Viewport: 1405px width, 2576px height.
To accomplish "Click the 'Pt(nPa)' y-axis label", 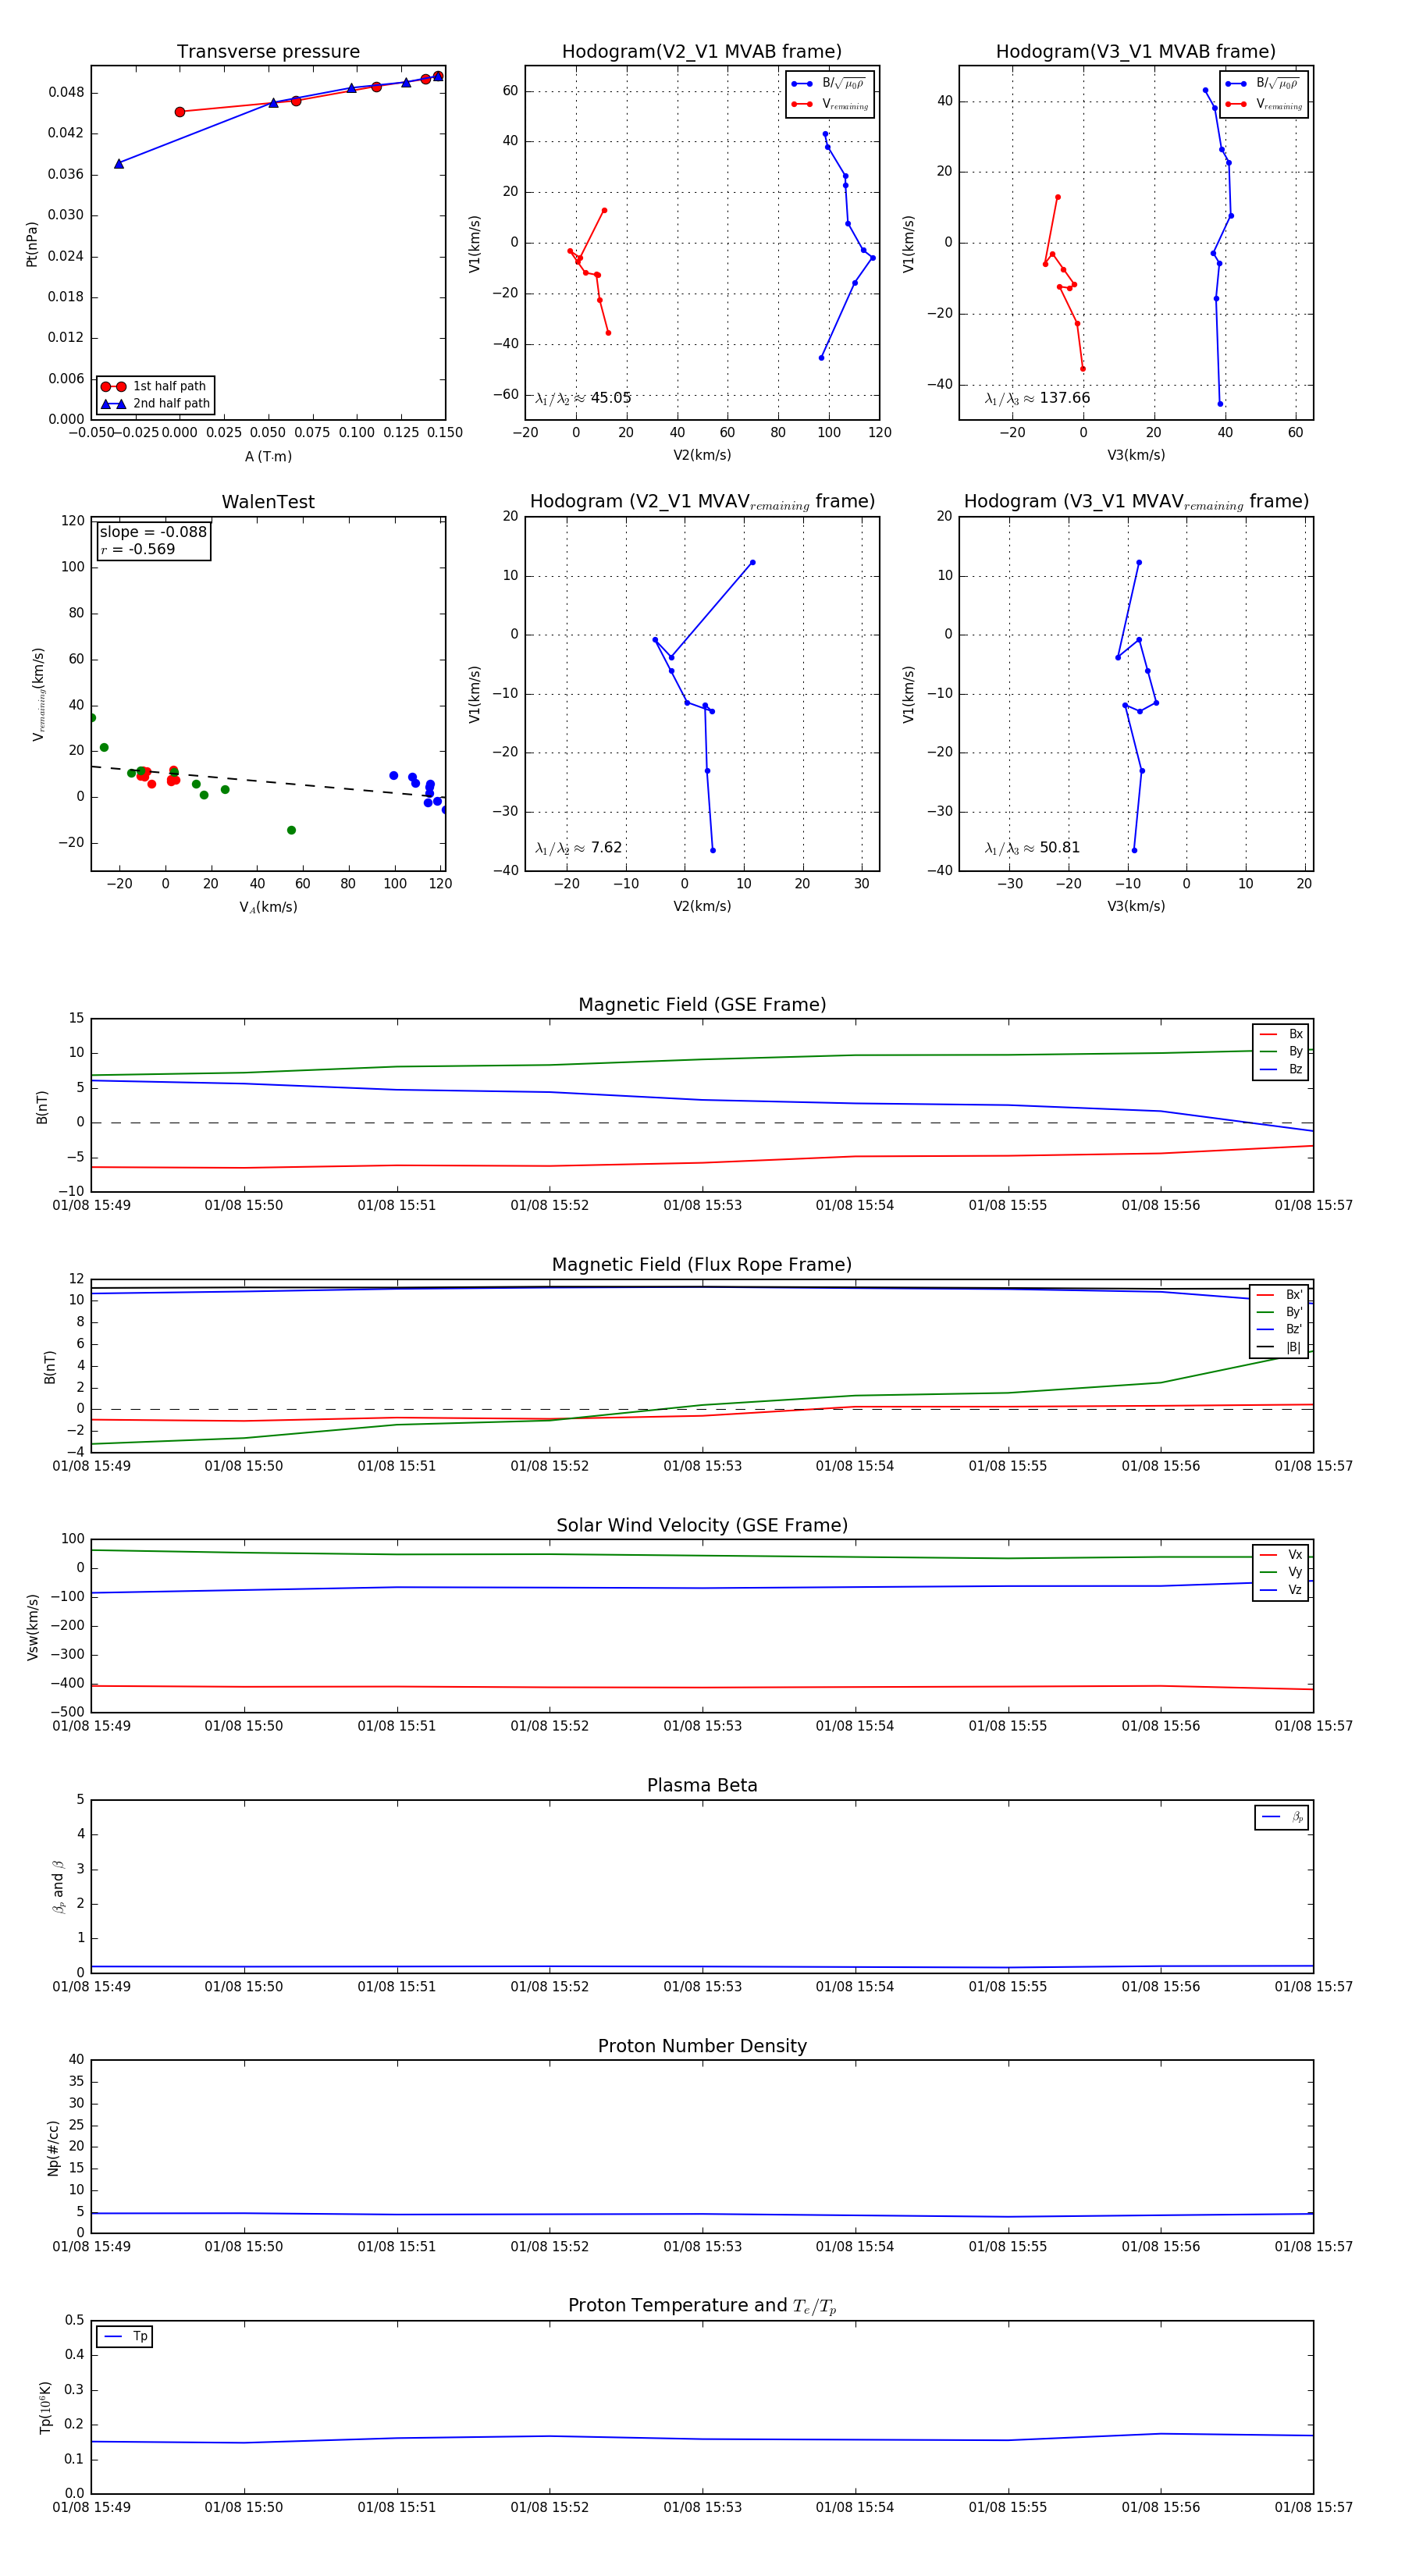I will 31,244.
